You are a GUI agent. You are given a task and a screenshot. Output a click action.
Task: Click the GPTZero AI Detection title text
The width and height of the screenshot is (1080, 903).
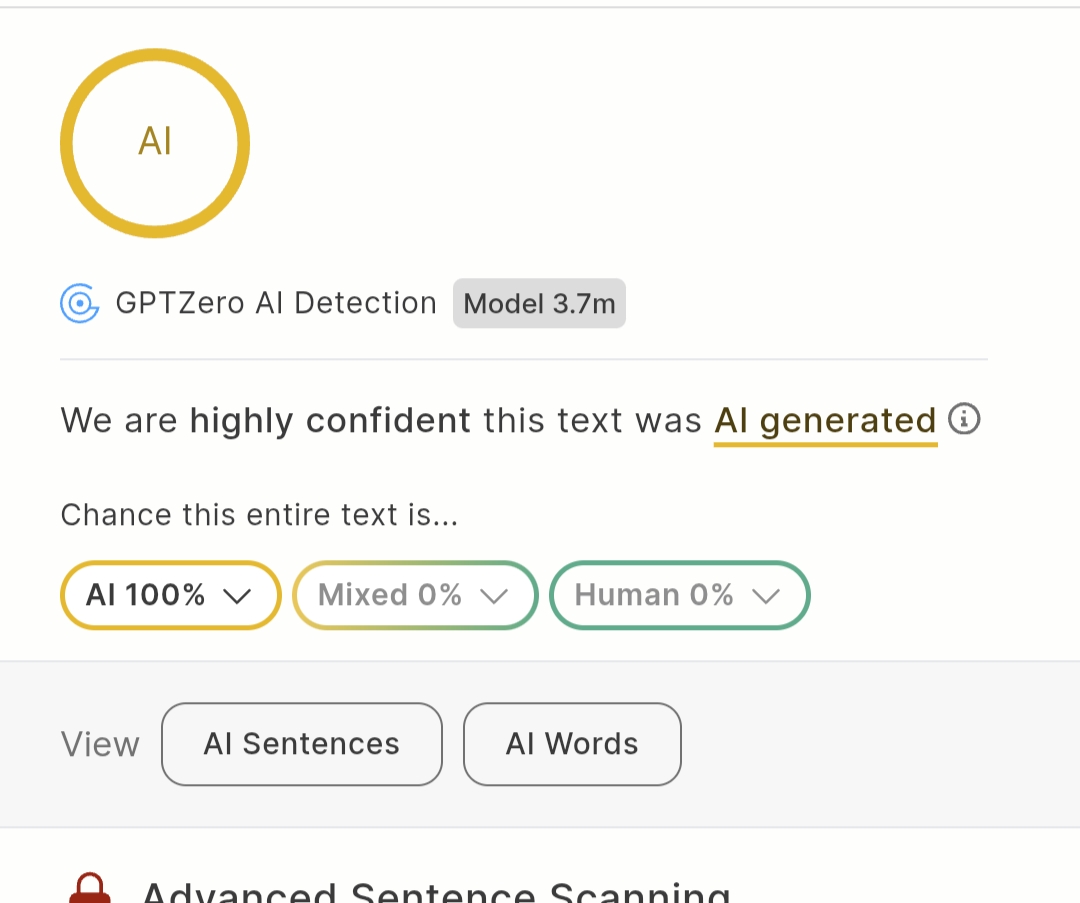point(276,303)
